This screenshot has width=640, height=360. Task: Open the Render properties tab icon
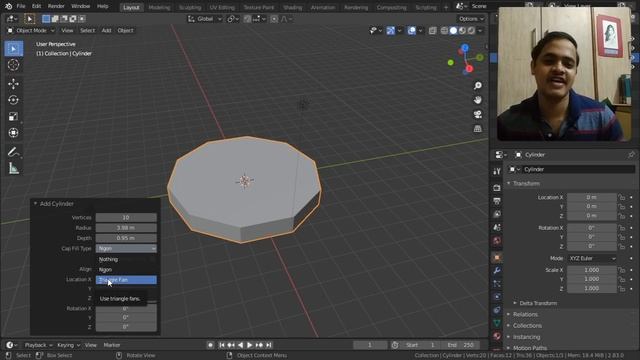coord(497,188)
